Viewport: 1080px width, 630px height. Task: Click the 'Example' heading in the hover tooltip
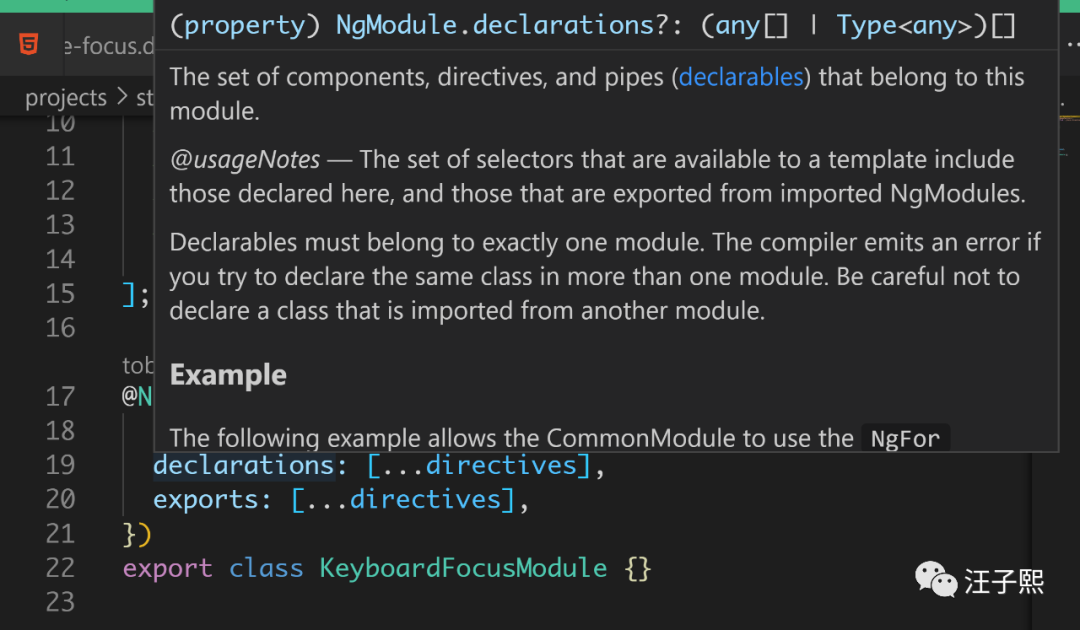pos(228,375)
